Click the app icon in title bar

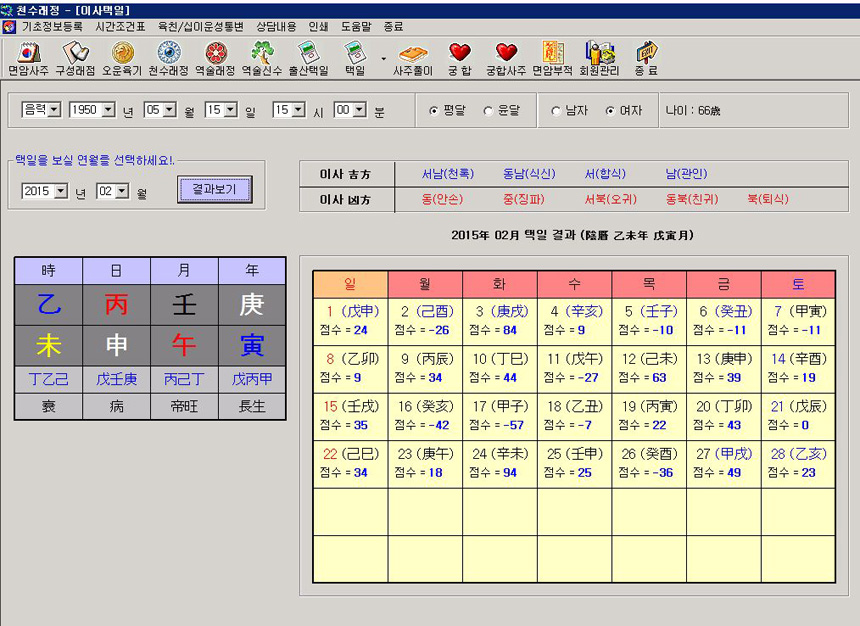pyautogui.click(x=7, y=10)
